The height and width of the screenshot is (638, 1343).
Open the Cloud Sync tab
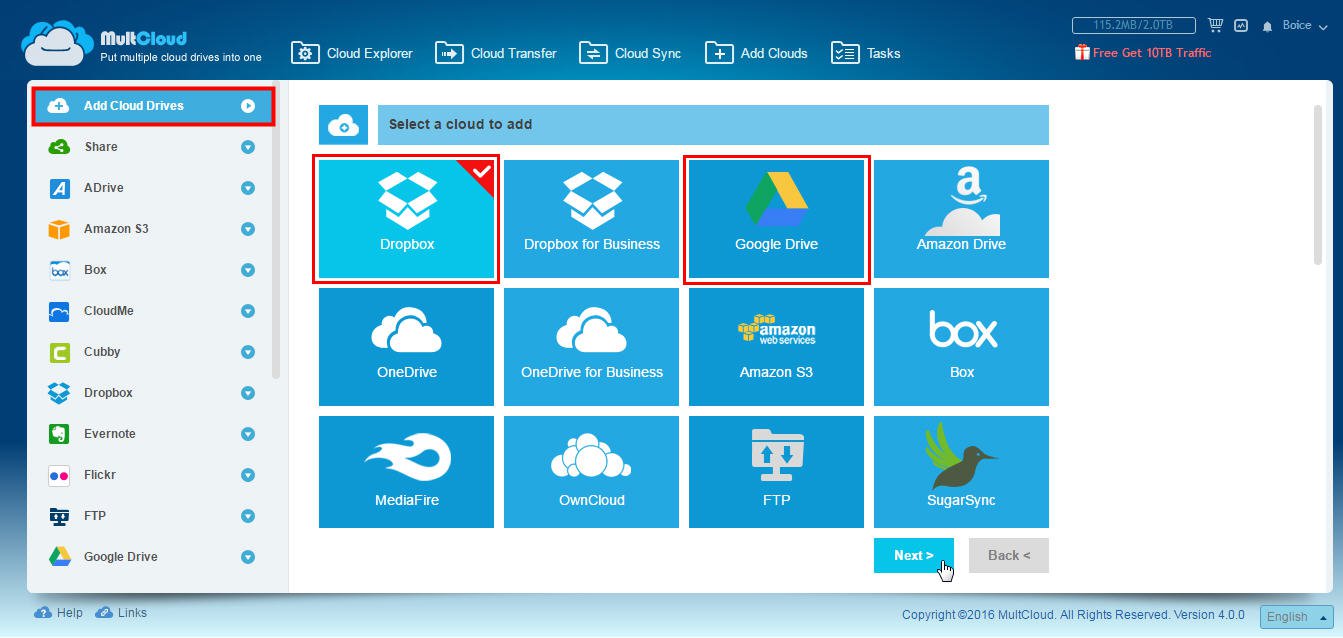(630, 53)
